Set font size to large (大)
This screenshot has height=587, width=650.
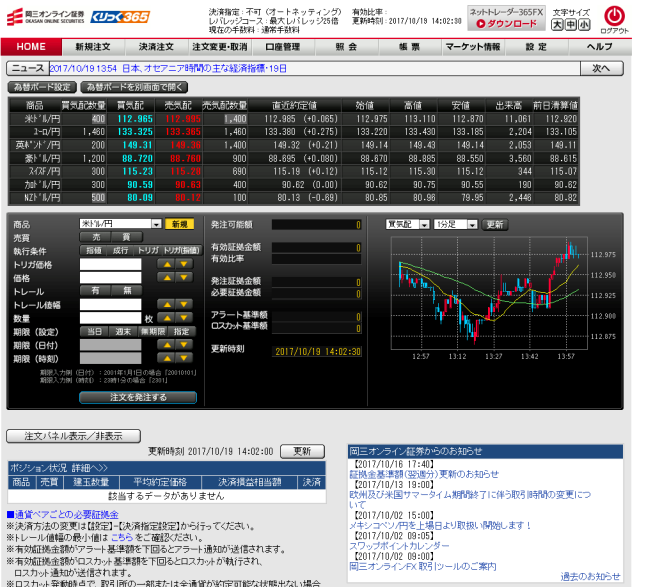click(558, 25)
